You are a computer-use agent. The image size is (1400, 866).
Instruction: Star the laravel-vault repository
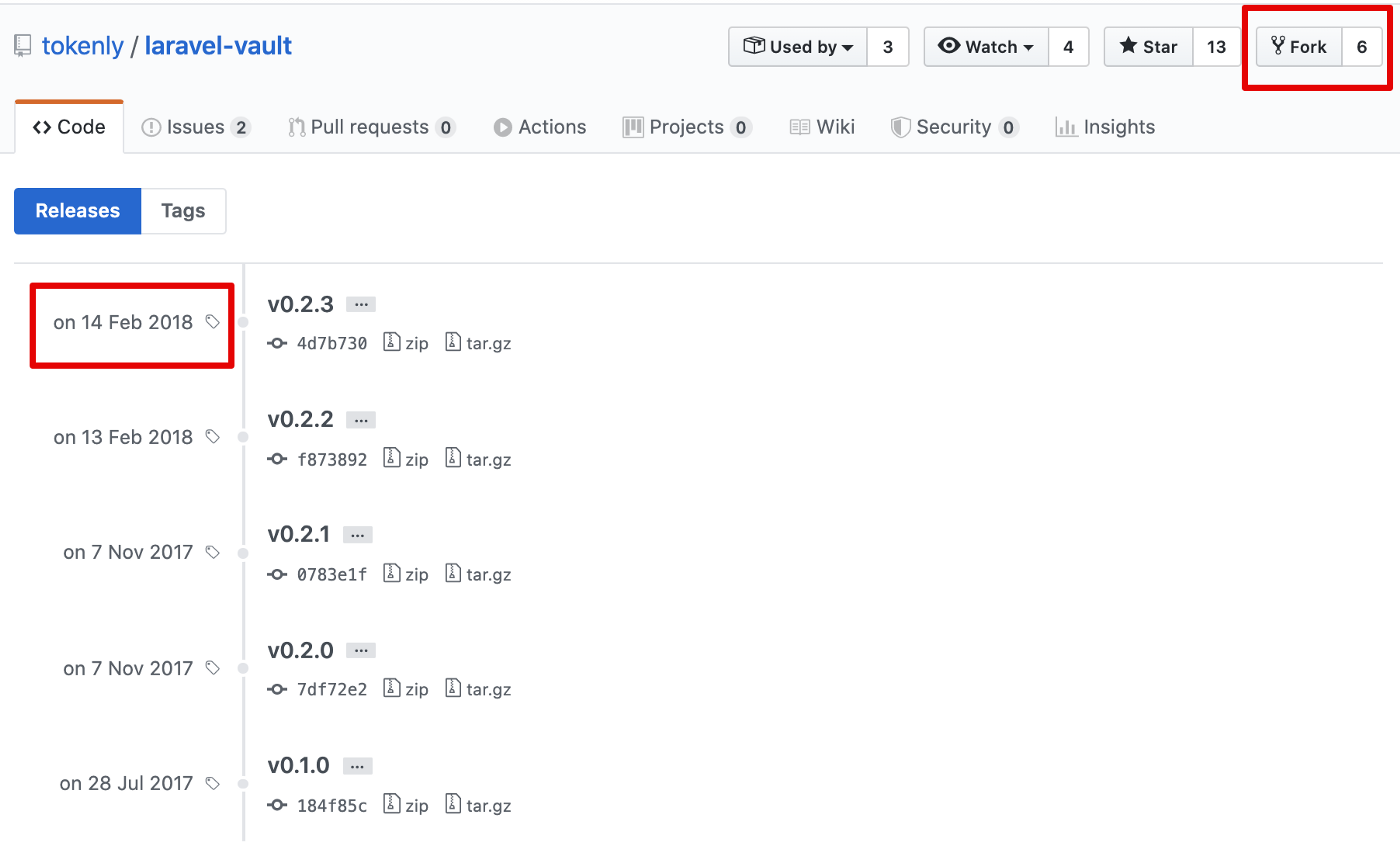click(x=1149, y=47)
